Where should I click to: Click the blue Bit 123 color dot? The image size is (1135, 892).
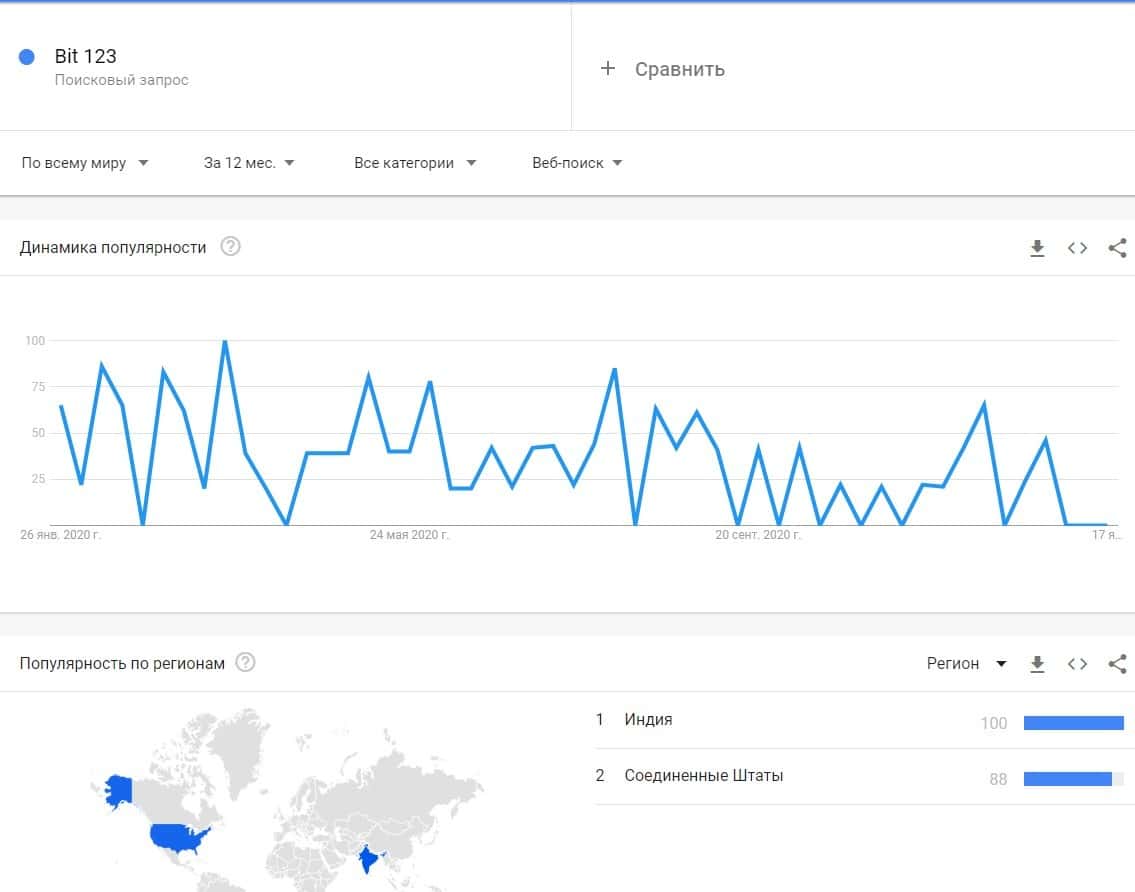[27, 57]
